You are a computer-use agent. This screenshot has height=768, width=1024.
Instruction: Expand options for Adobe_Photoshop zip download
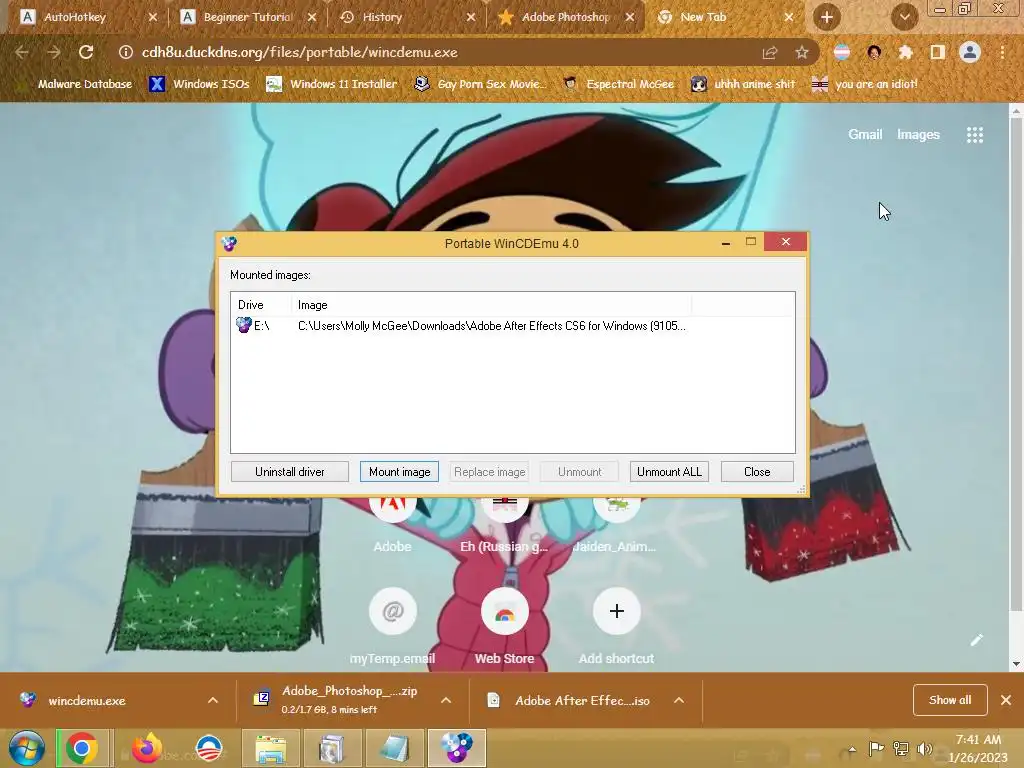446,700
